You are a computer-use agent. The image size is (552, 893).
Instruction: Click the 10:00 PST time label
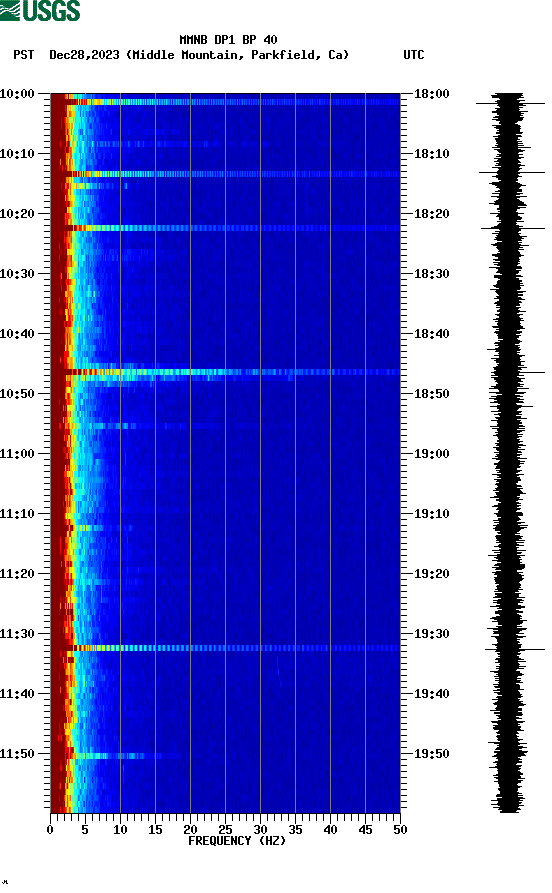click(17, 93)
